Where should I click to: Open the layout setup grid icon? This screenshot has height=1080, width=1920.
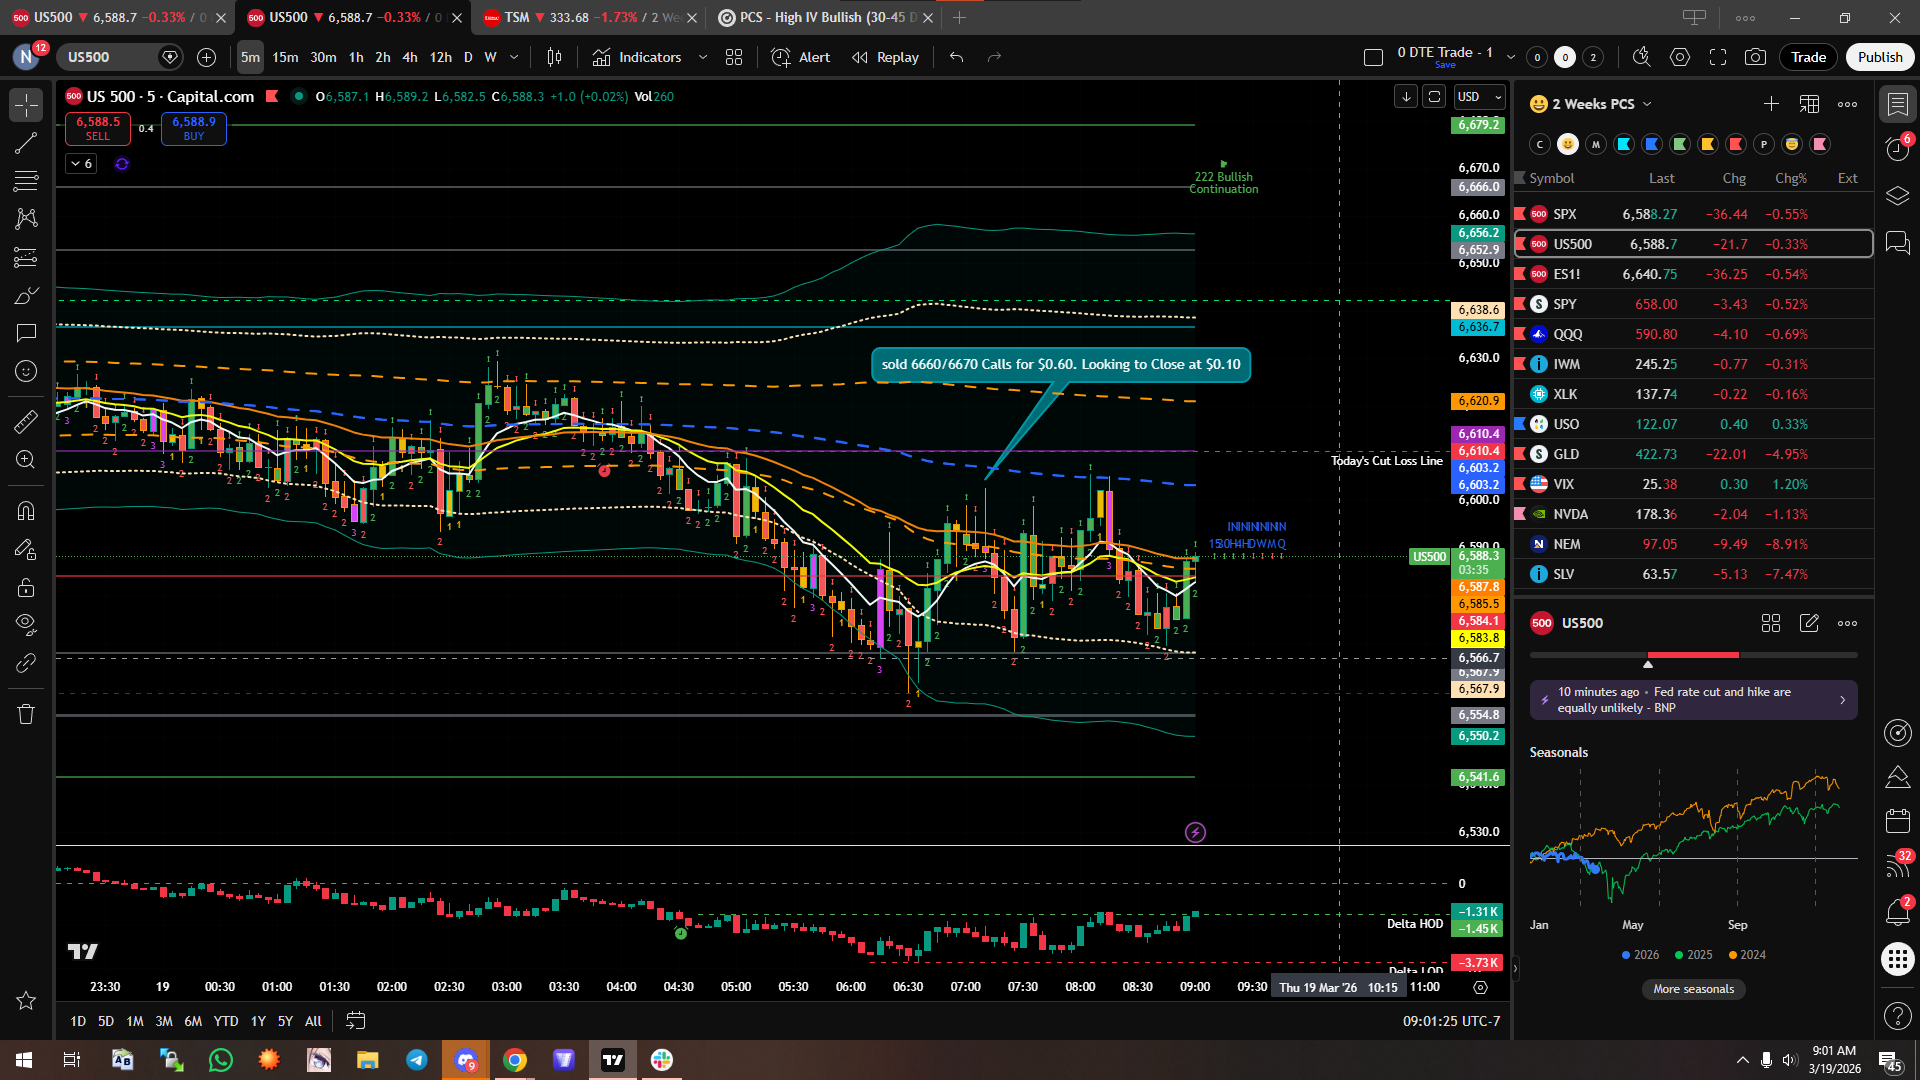click(x=734, y=57)
